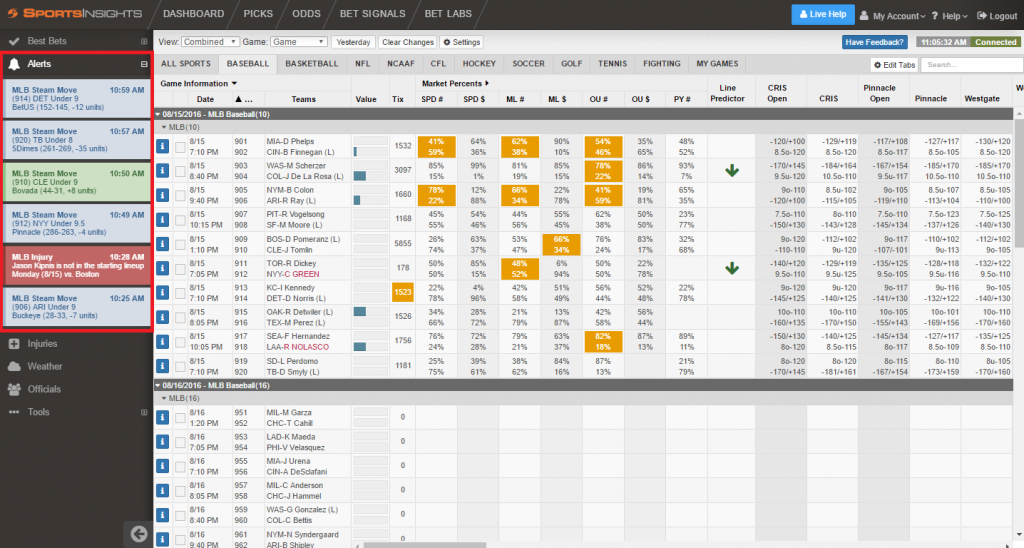Open the Settings button
The image size is (1024, 548).
[461, 42]
